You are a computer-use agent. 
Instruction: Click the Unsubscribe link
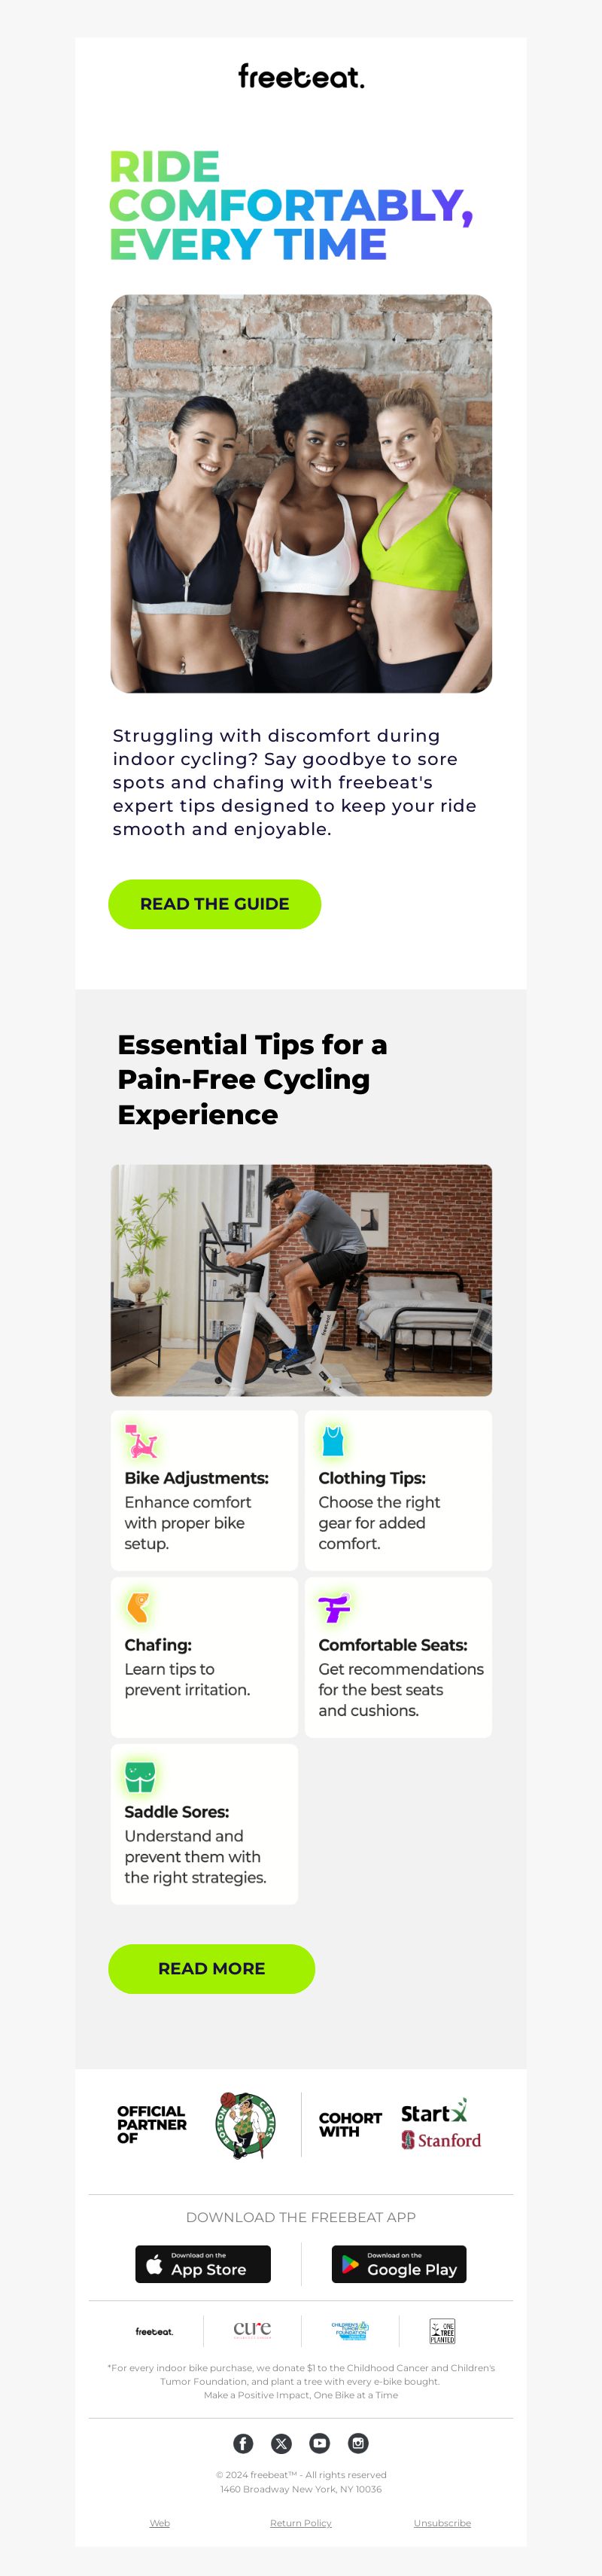click(442, 2523)
